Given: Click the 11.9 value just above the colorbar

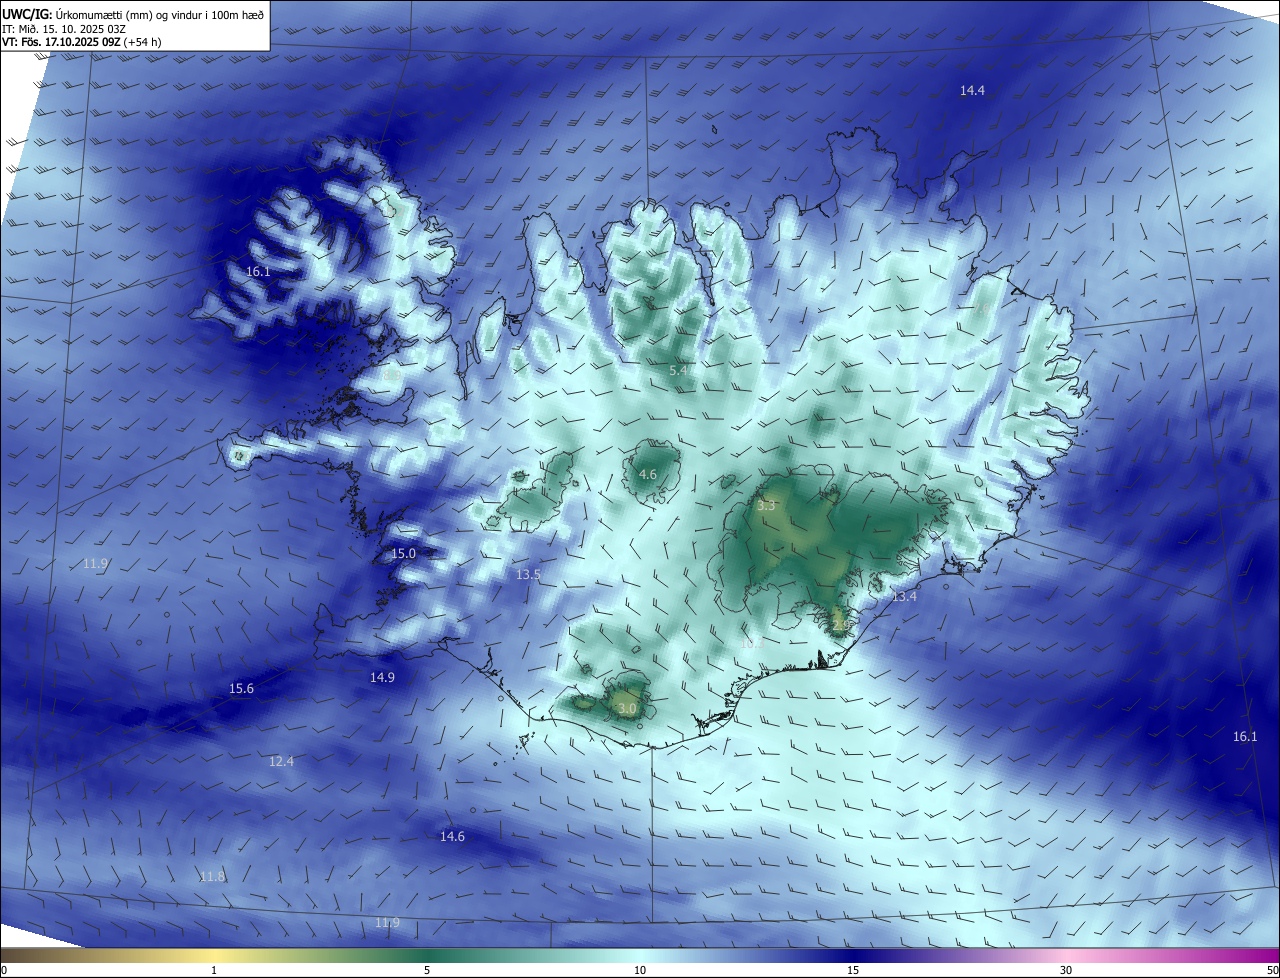Looking at the screenshot, I should [387, 923].
